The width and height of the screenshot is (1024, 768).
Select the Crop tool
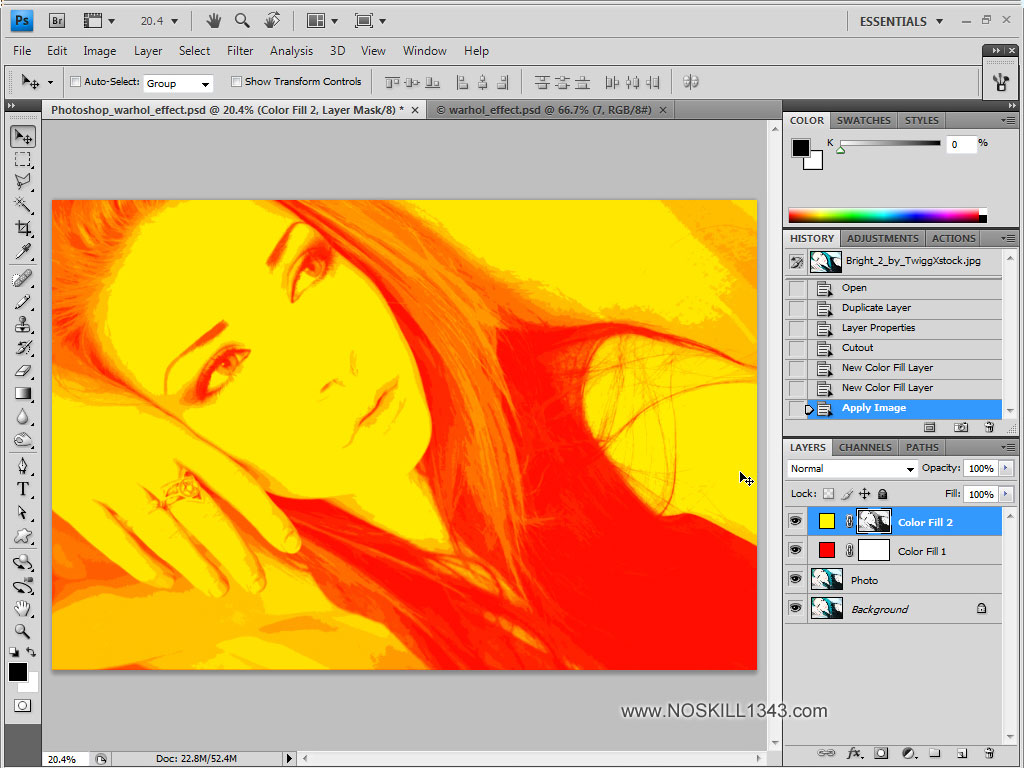tap(23, 228)
